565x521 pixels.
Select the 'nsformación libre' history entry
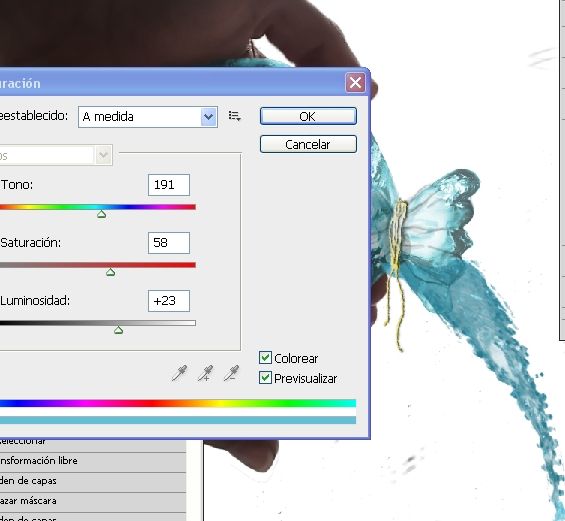(x=93, y=461)
